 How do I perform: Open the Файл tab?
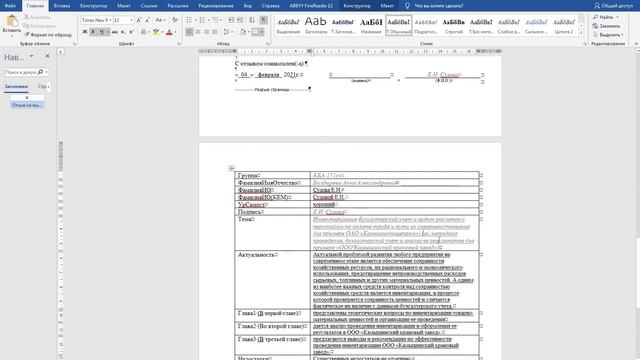(x=10, y=6)
